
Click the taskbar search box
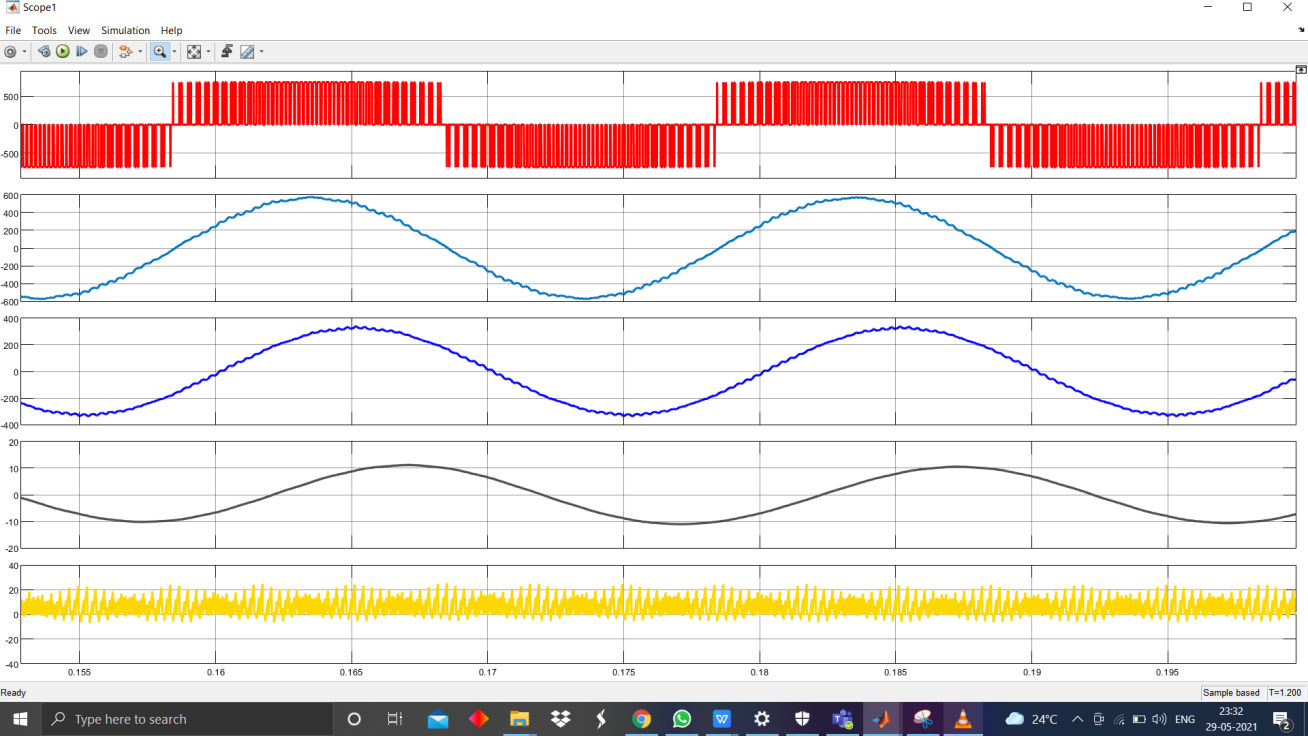tap(186, 719)
